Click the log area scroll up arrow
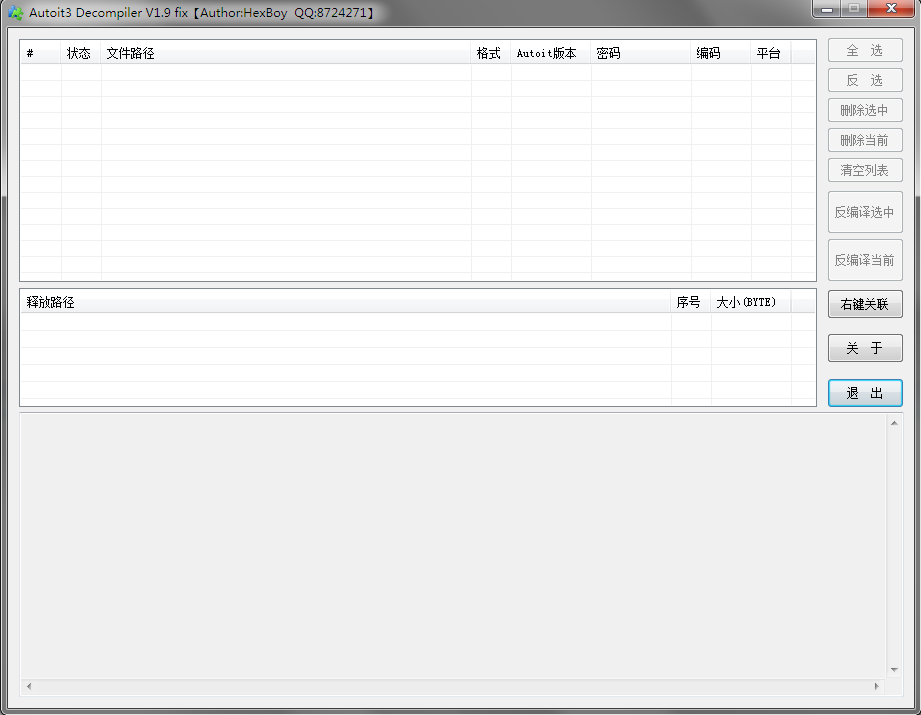Screen dimensions: 921x715 pyautogui.click(x=894, y=423)
